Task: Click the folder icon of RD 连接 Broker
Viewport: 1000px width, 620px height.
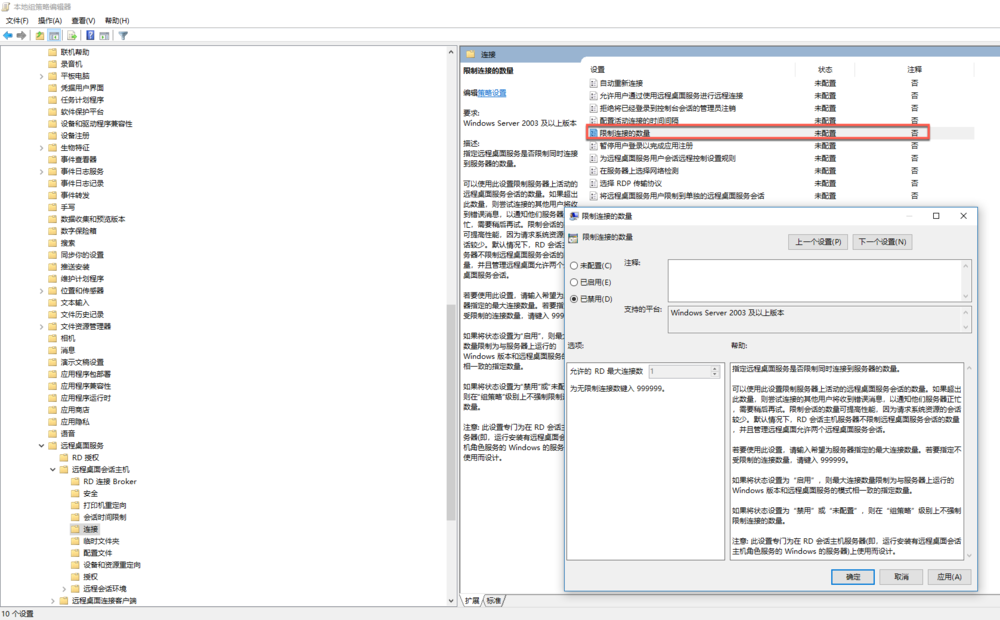Action: point(75,482)
